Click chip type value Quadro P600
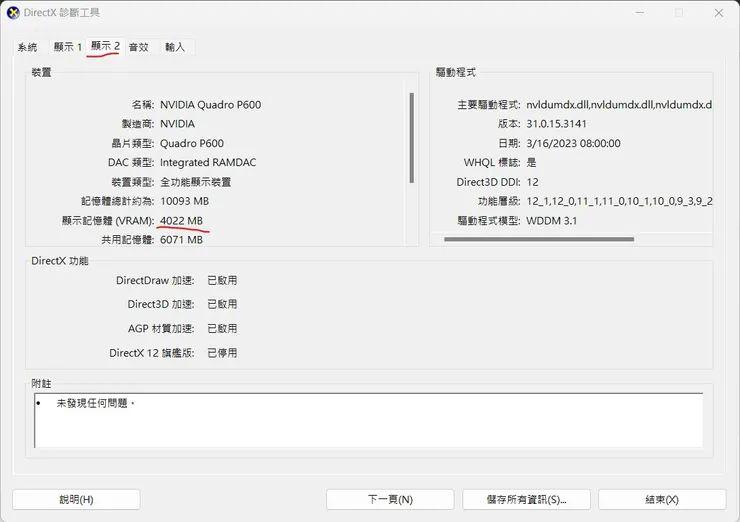The height and width of the screenshot is (522, 740). click(x=192, y=143)
